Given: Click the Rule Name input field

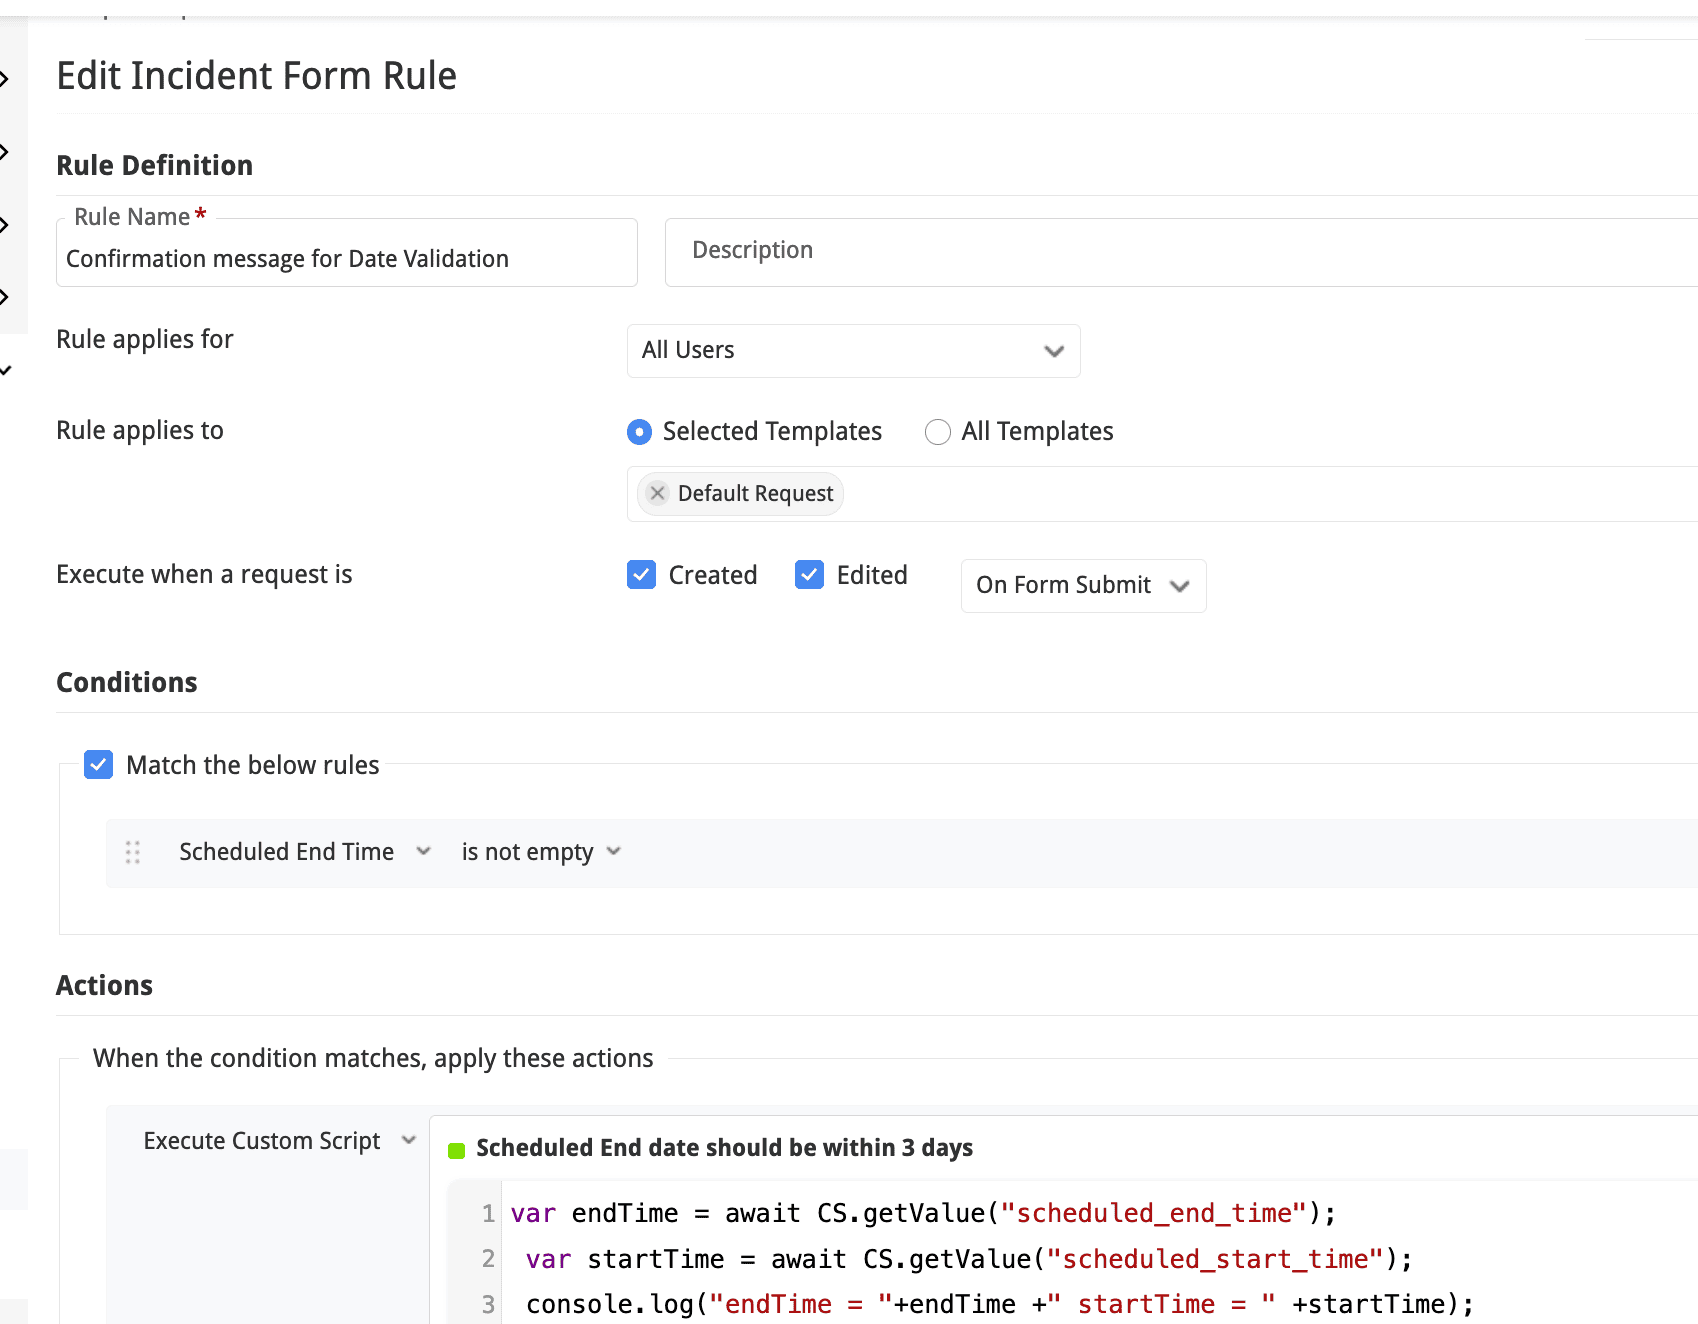Looking at the screenshot, I should [x=346, y=259].
